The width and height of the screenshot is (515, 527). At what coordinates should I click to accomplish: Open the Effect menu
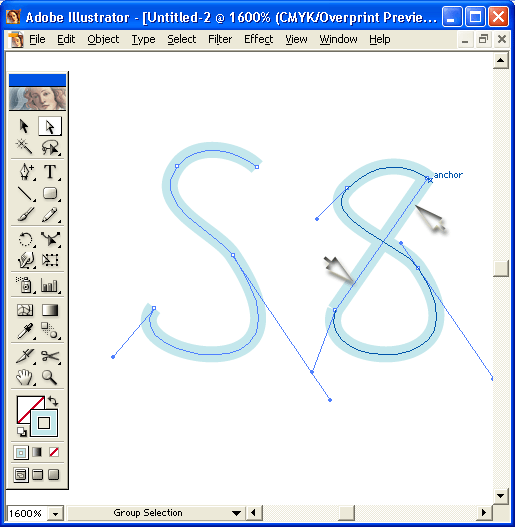coord(259,40)
